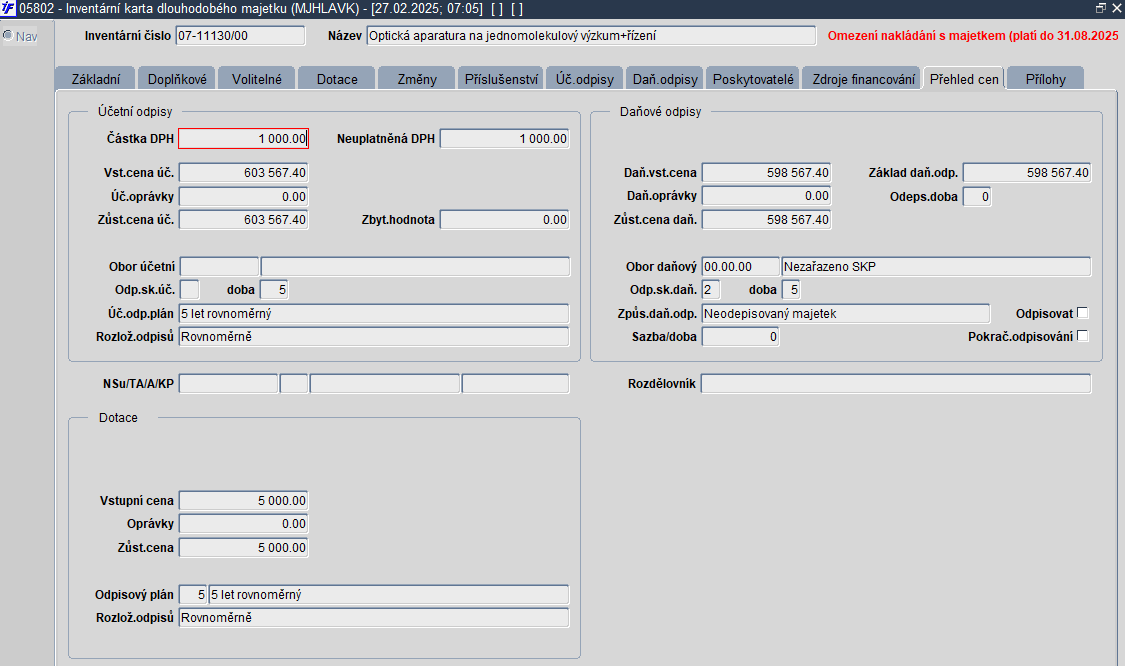The height and width of the screenshot is (666, 1125).
Task: Click the Způs.daň.odp. field
Action: point(846,314)
